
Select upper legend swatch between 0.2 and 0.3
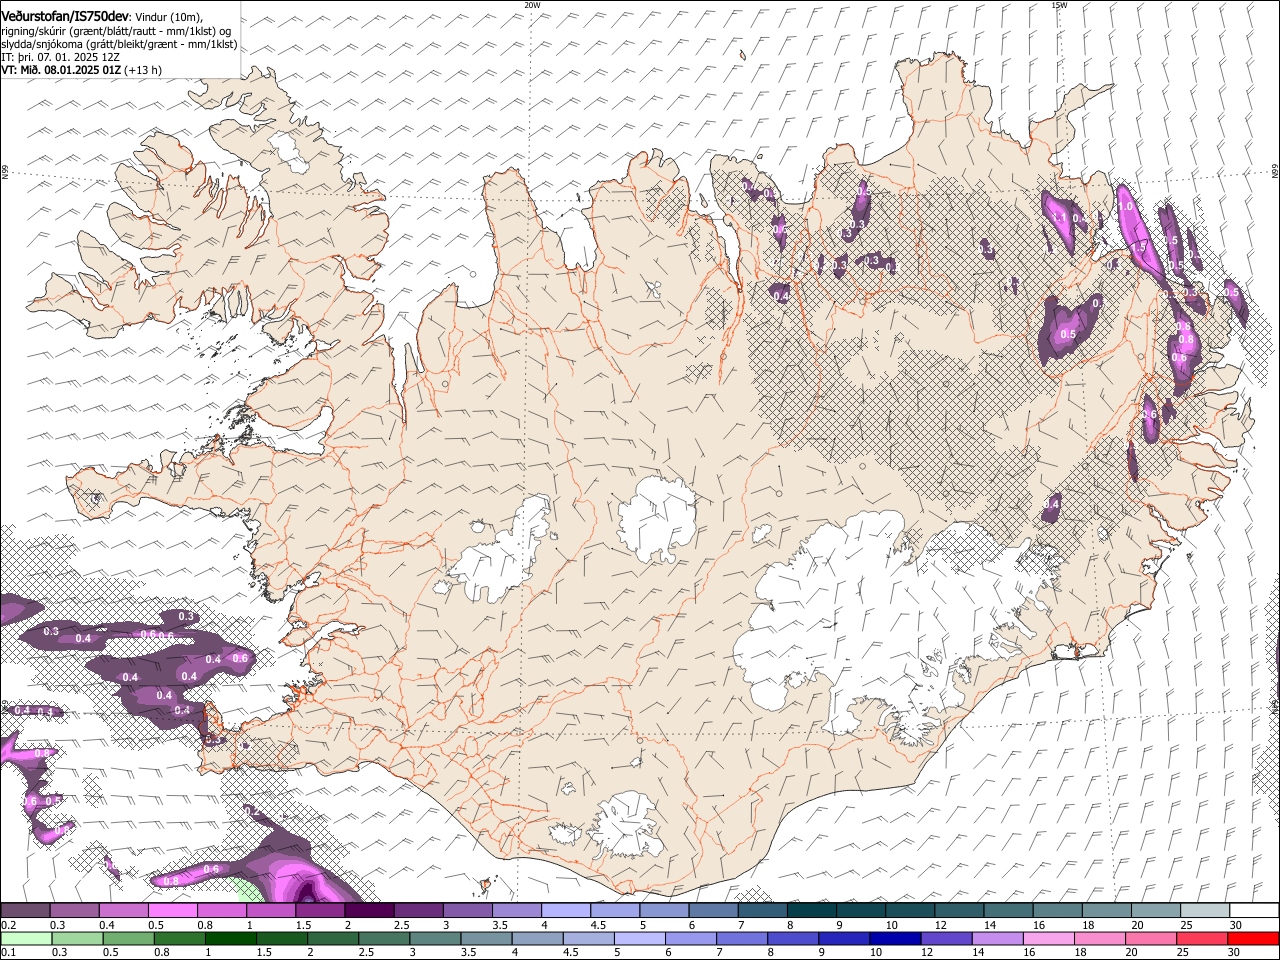(25, 911)
